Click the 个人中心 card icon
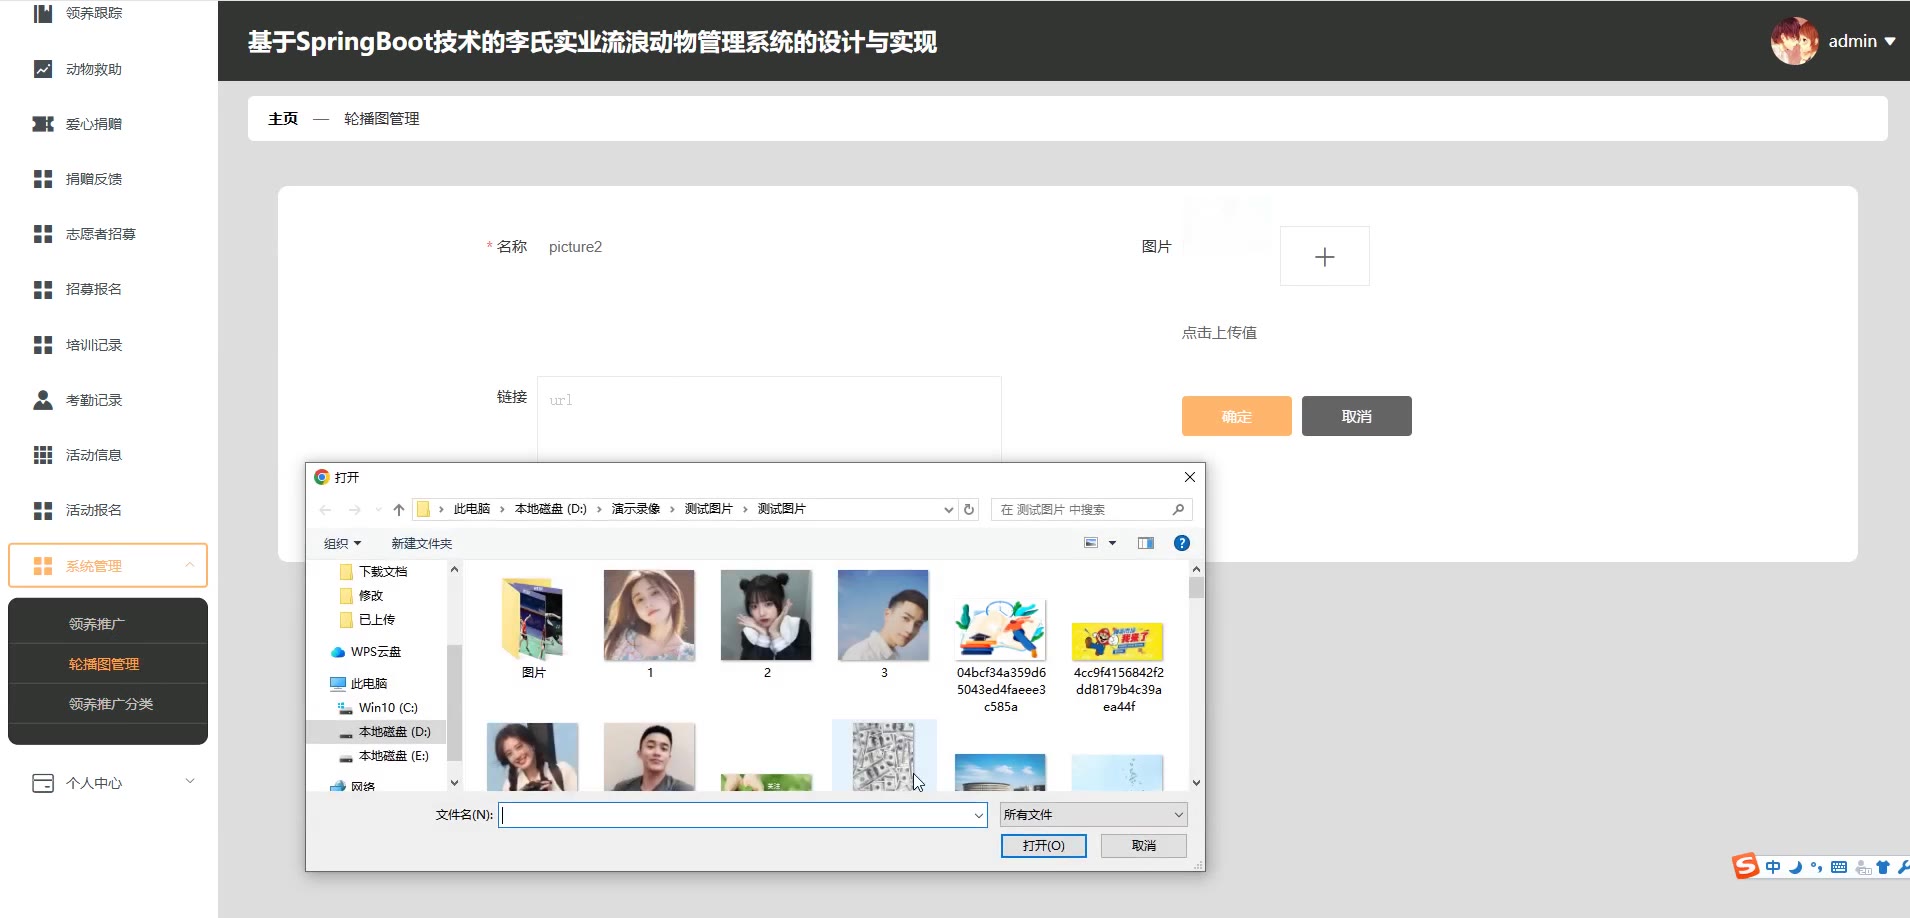Screen dimensions: 1910x918 point(43,783)
